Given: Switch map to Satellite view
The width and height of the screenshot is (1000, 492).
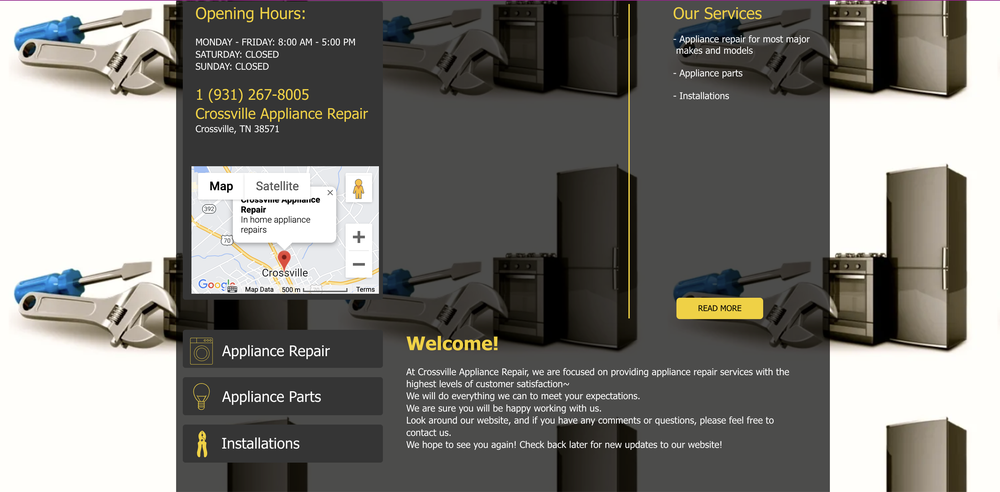Looking at the screenshot, I should coord(277,186).
